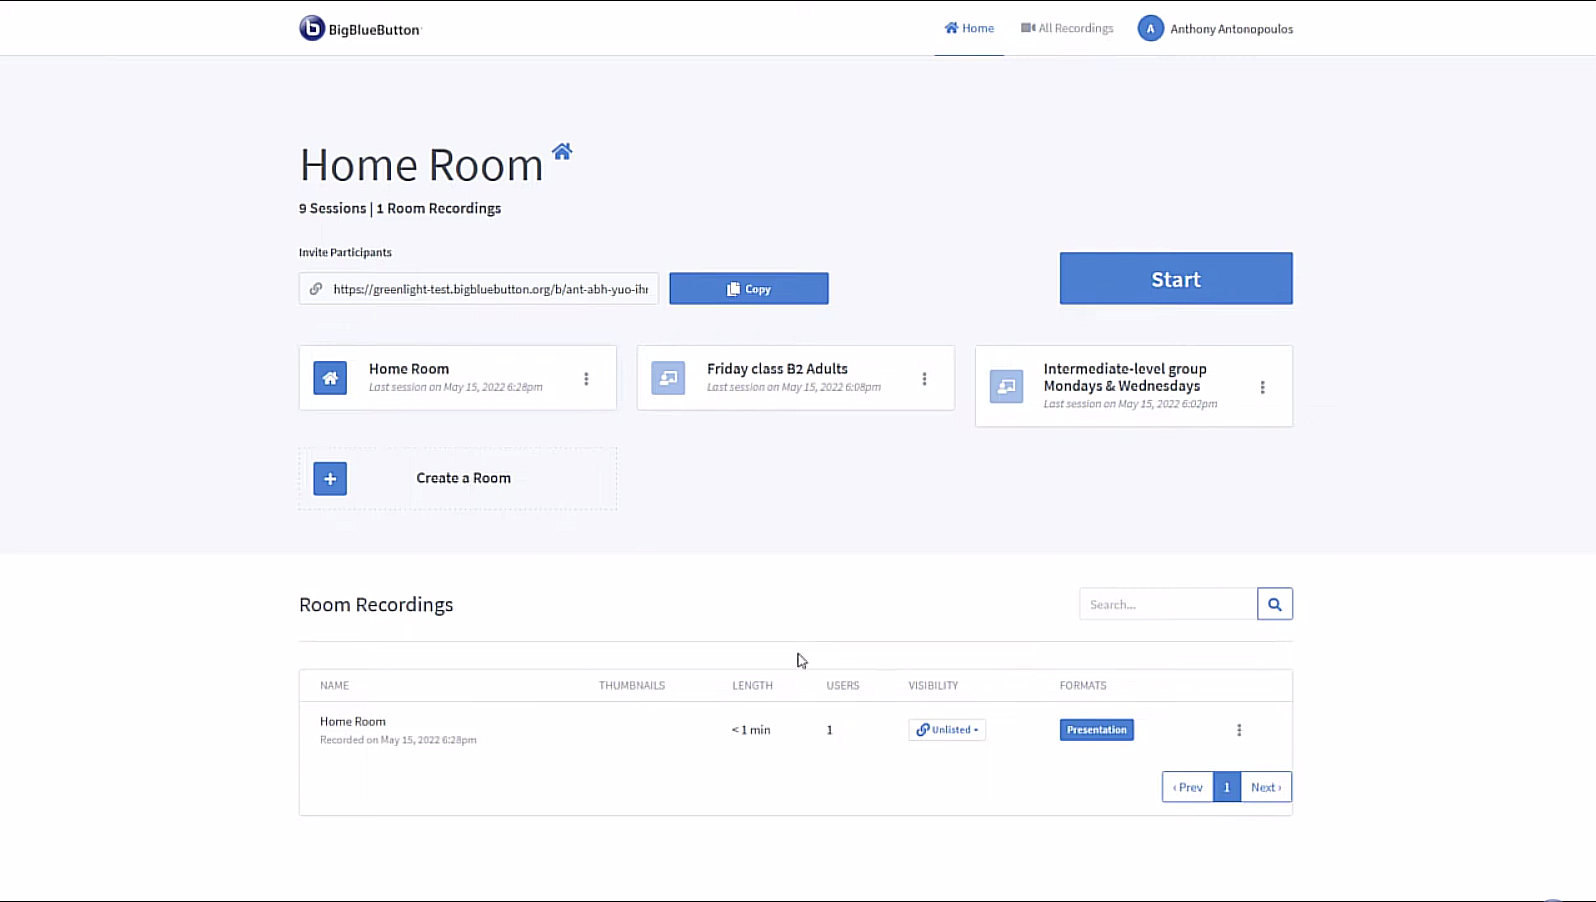Click the < 1 min length cell
This screenshot has width=1596, height=902.
pyautogui.click(x=751, y=730)
